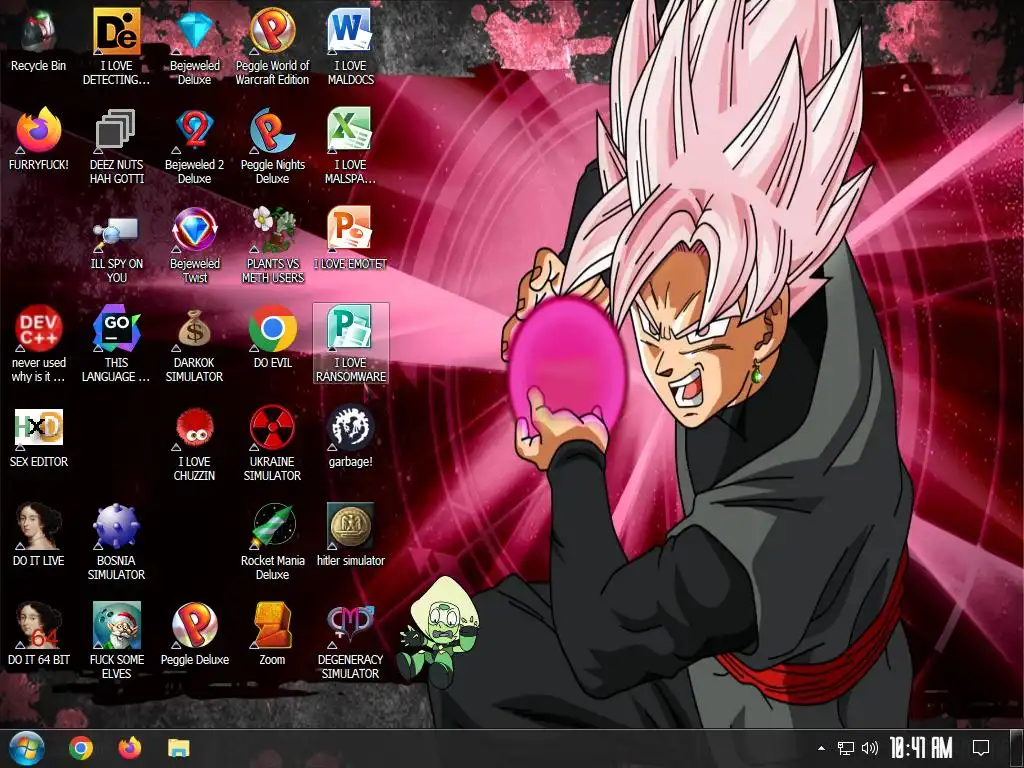The width and height of the screenshot is (1024, 768).
Task: Show hidden tray icons arrow
Action: click(821, 748)
